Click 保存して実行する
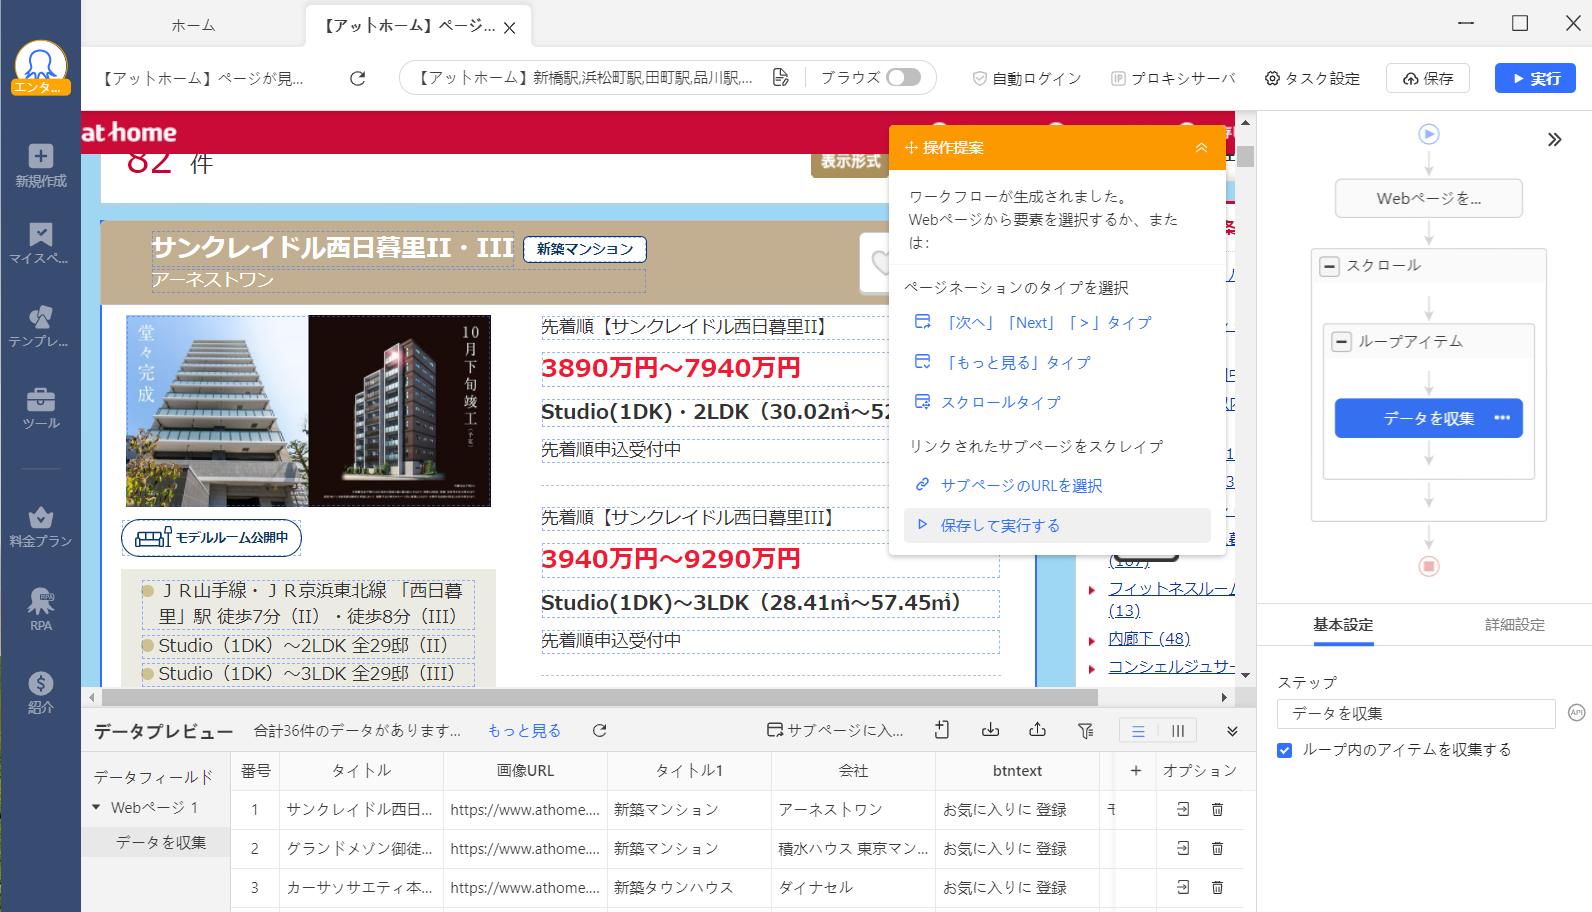 click(x=1057, y=525)
